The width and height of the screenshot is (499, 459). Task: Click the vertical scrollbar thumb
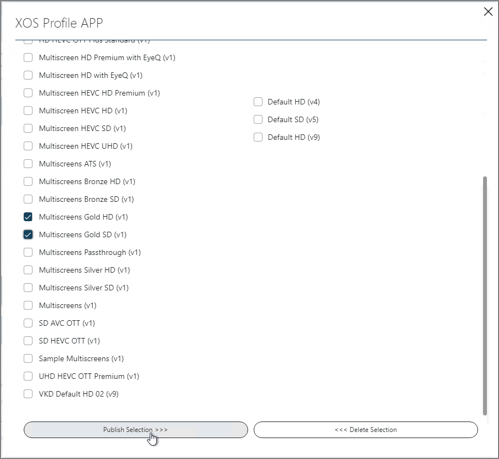coord(485,296)
